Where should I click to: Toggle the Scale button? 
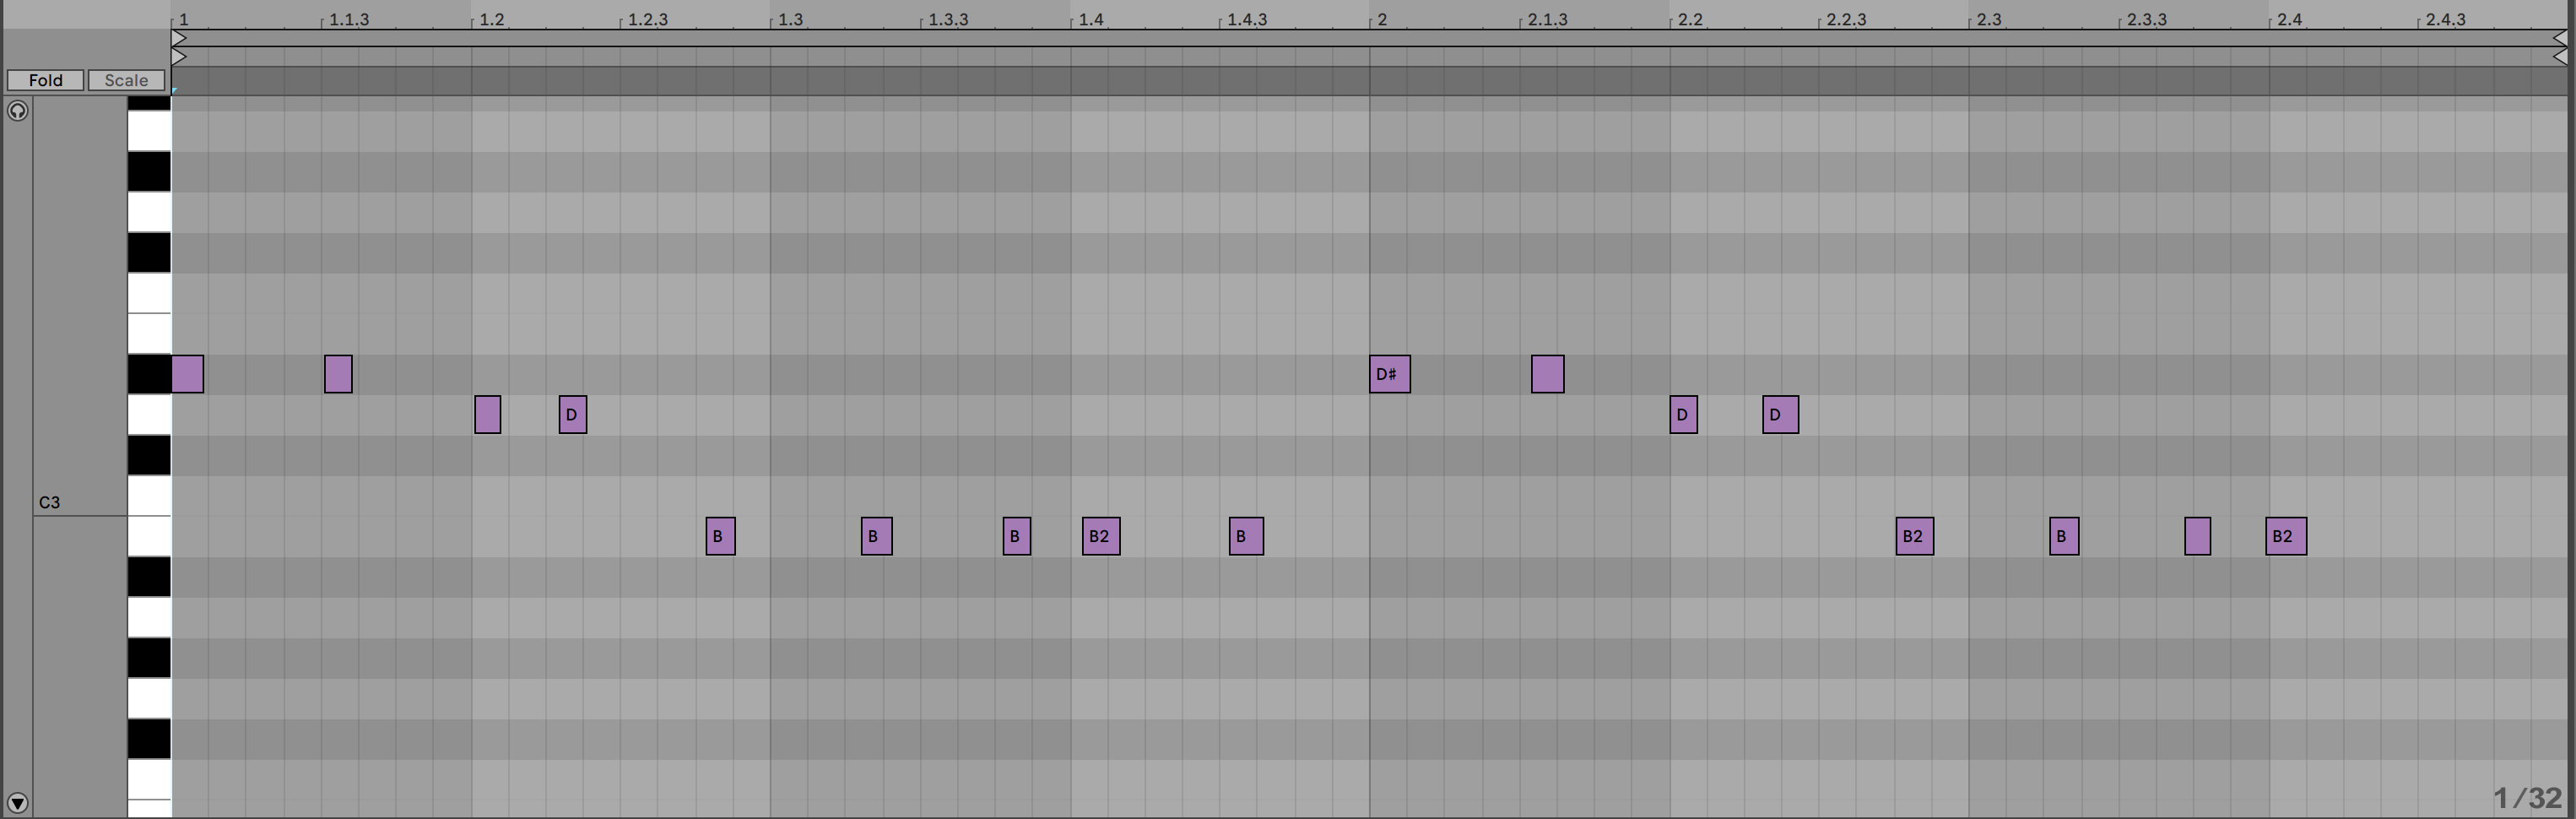pyautogui.click(x=126, y=80)
